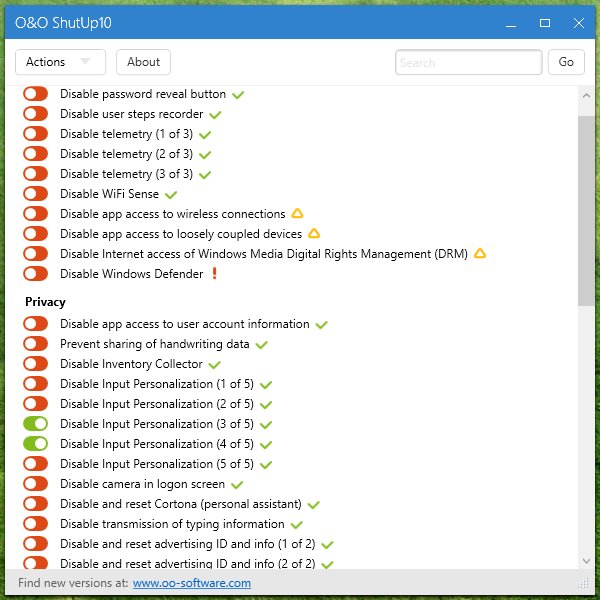Click yellow warning triangle beside wireless connections setting

(297, 214)
